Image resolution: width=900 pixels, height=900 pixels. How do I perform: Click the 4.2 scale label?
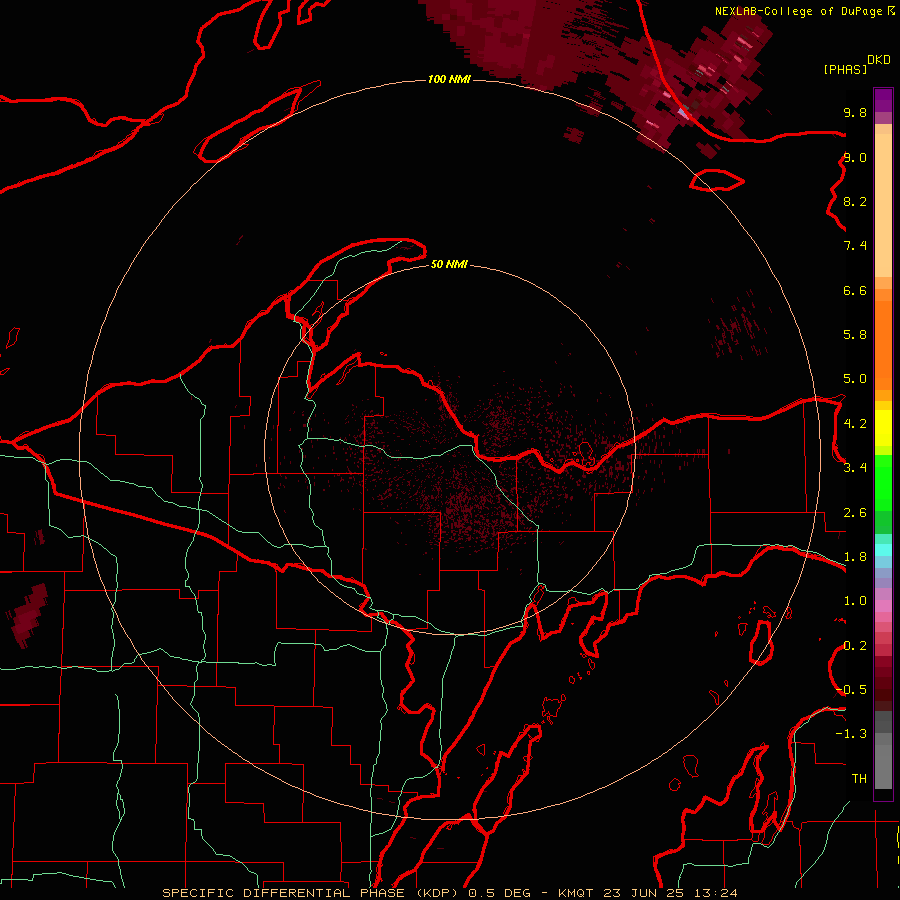click(x=855, y=424)
